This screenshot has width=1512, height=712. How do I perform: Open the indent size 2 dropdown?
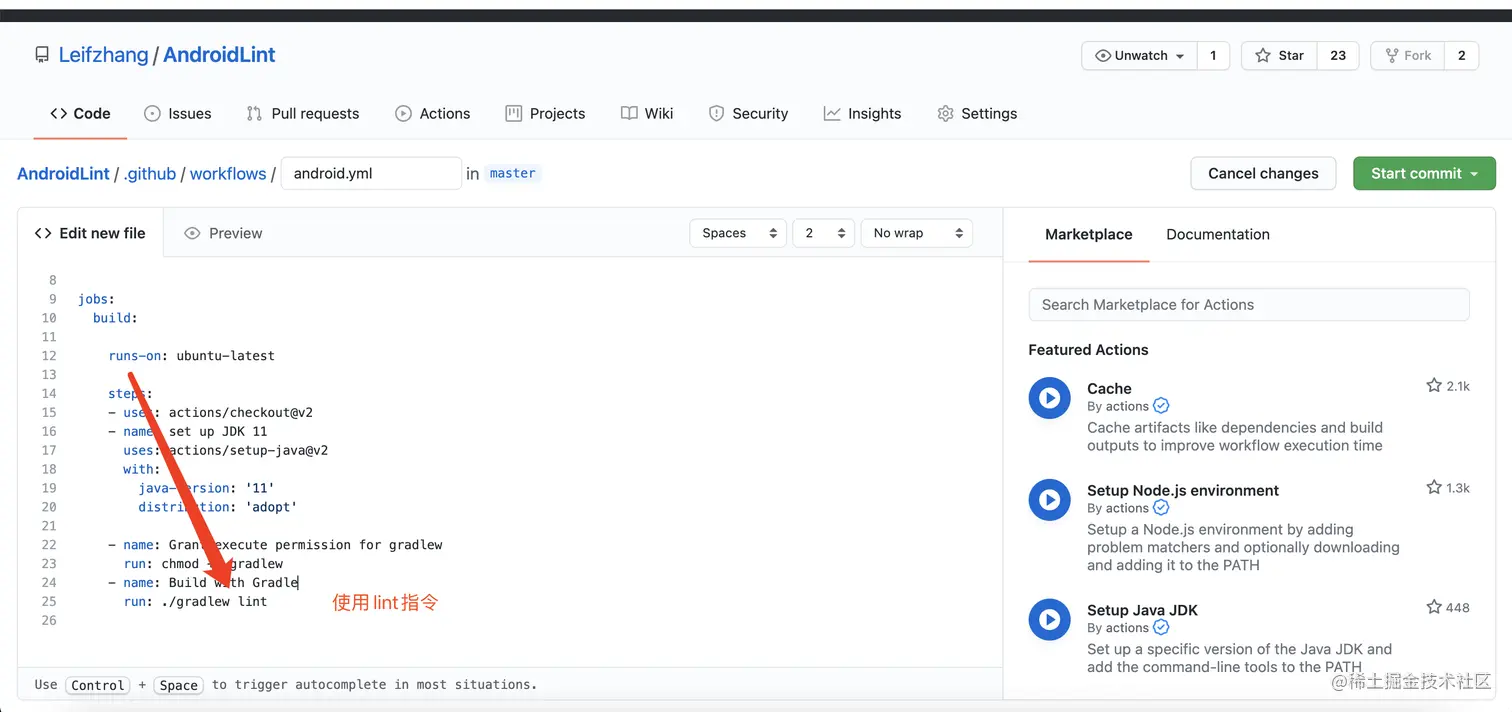click(x=824, y=233)
